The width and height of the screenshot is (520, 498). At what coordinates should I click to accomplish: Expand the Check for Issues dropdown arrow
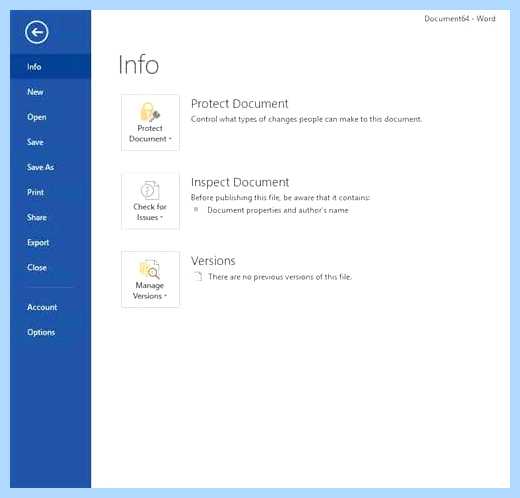tap(161, 217)
